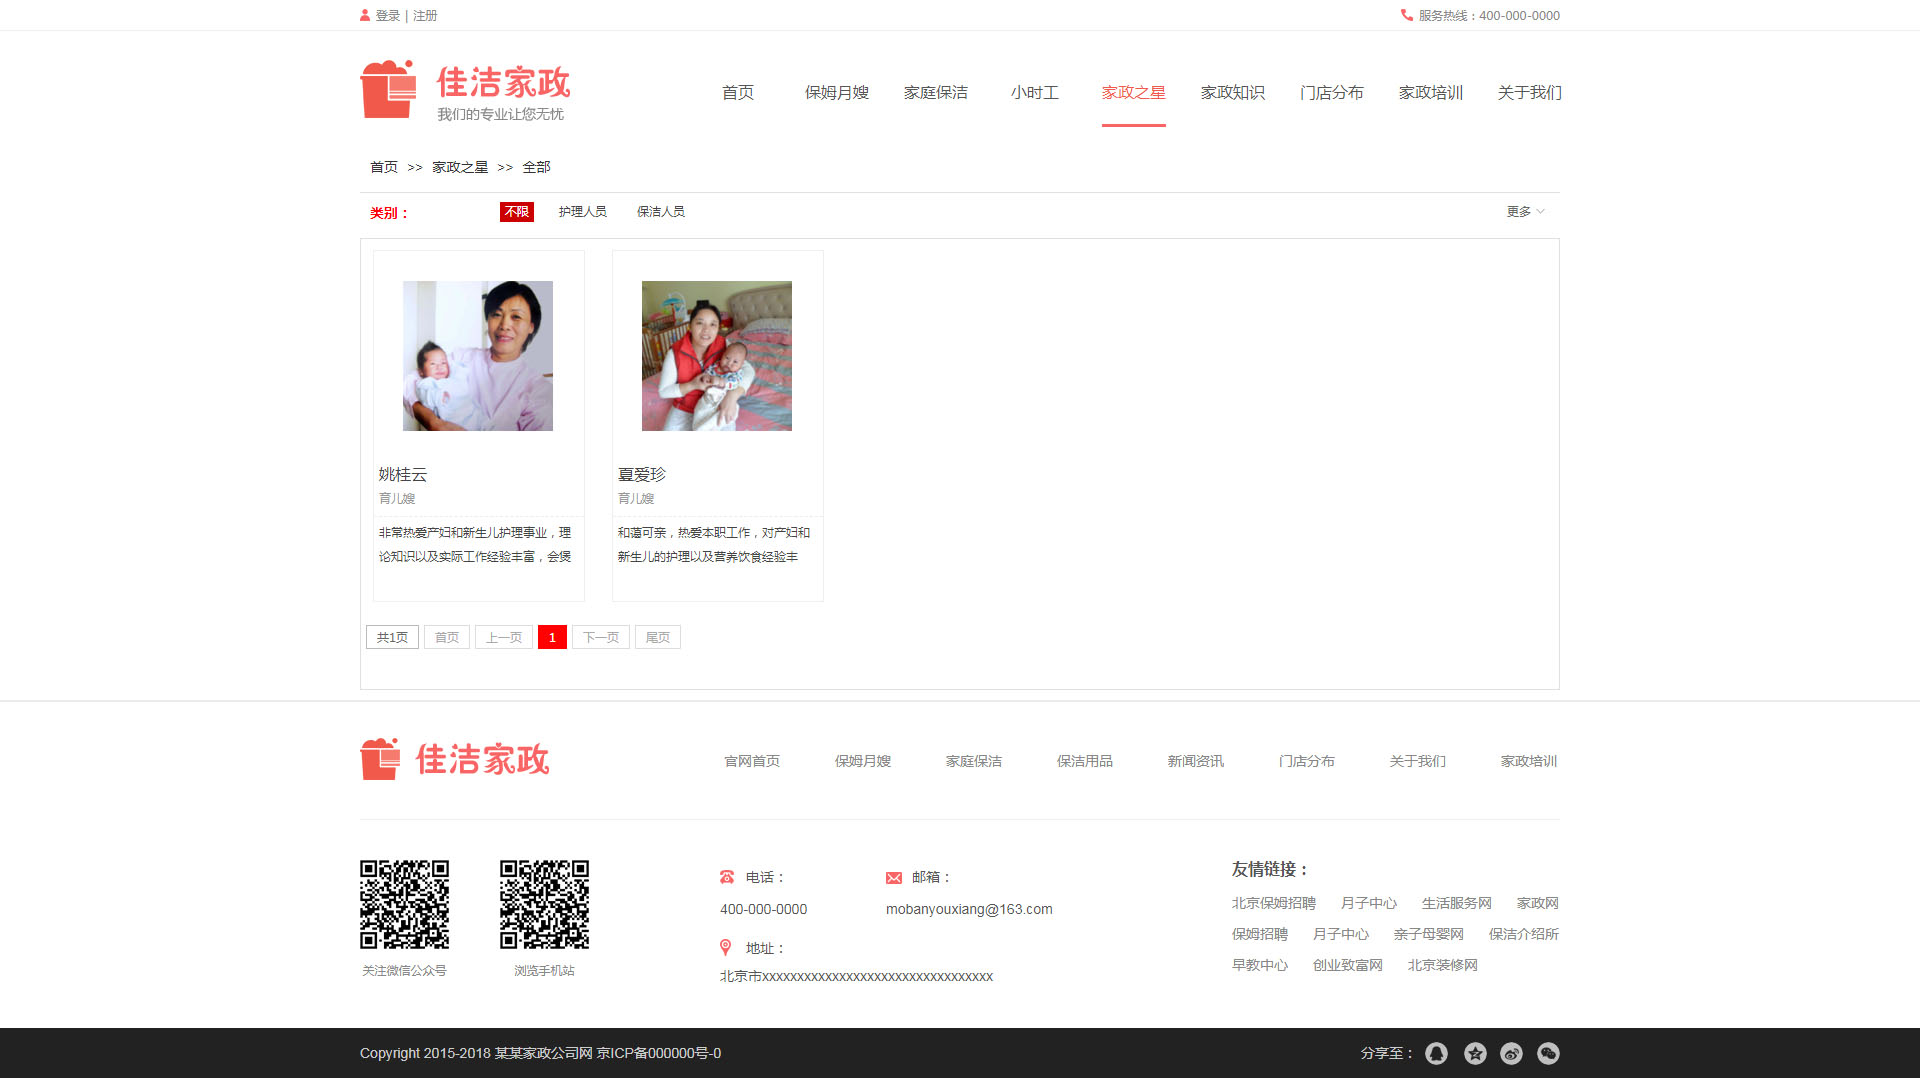Open the 保姆月嫂 navigation item
The width and height of the screenshot is (1920, 1078).
(837, 93)
